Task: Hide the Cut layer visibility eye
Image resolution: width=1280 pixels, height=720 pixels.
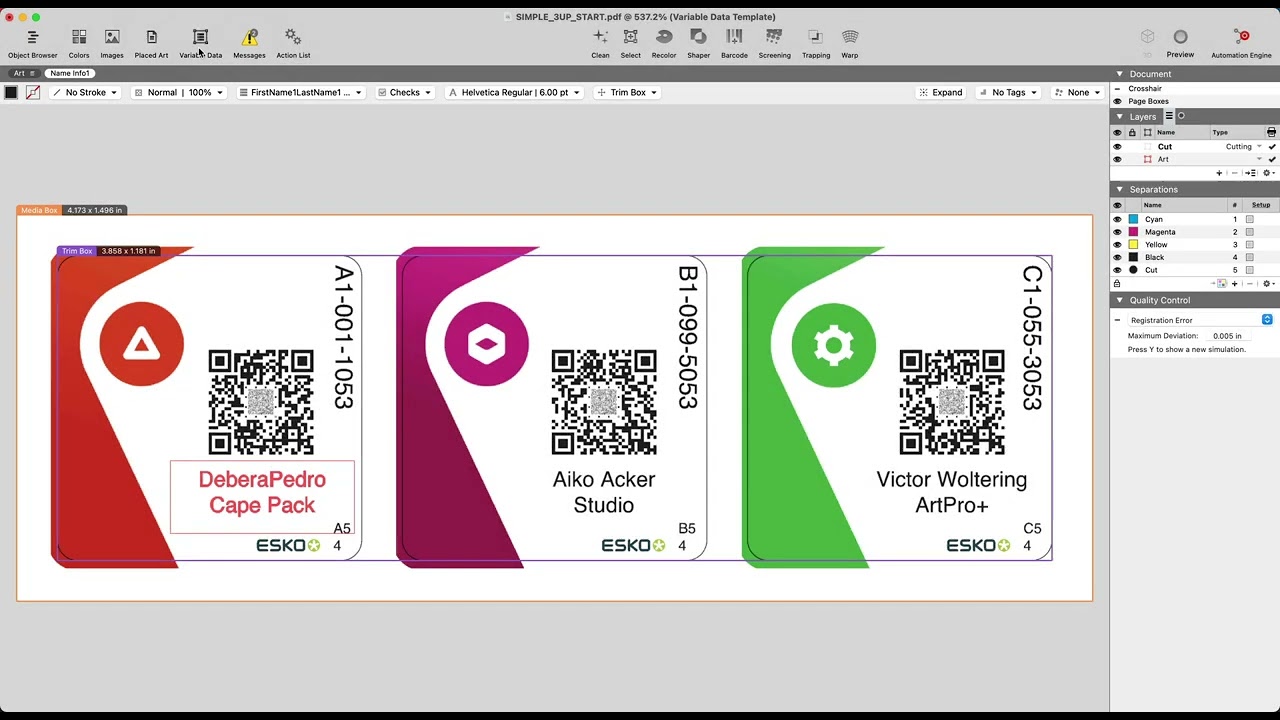Action: [x=1117, y=147]
